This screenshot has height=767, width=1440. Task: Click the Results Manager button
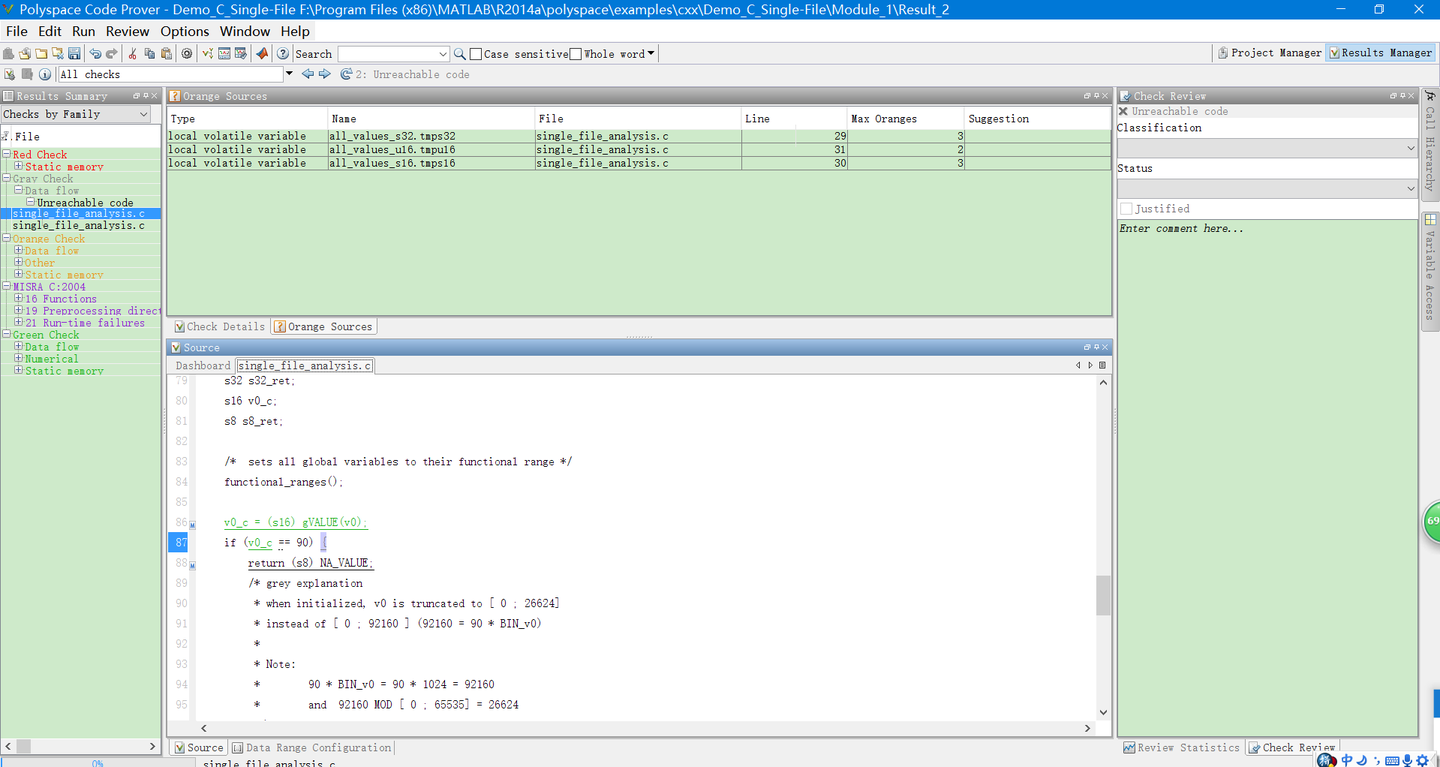[x=1380, y=53]
